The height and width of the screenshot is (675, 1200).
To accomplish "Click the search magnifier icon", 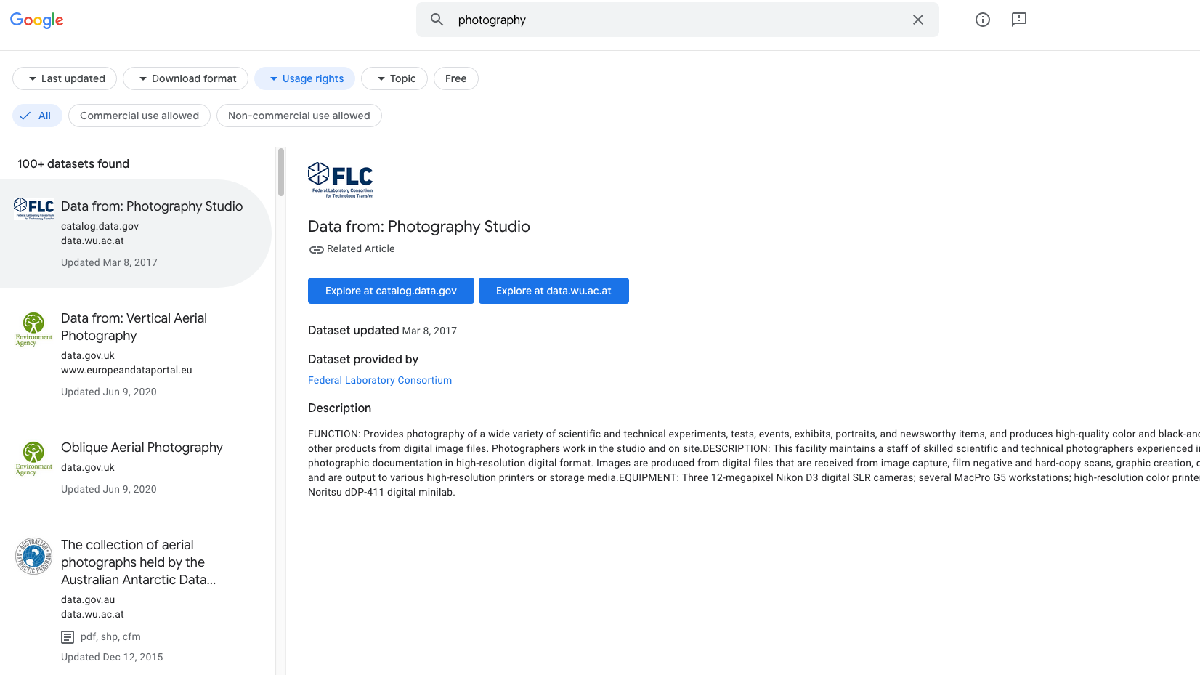I will (x=434, y=19).
